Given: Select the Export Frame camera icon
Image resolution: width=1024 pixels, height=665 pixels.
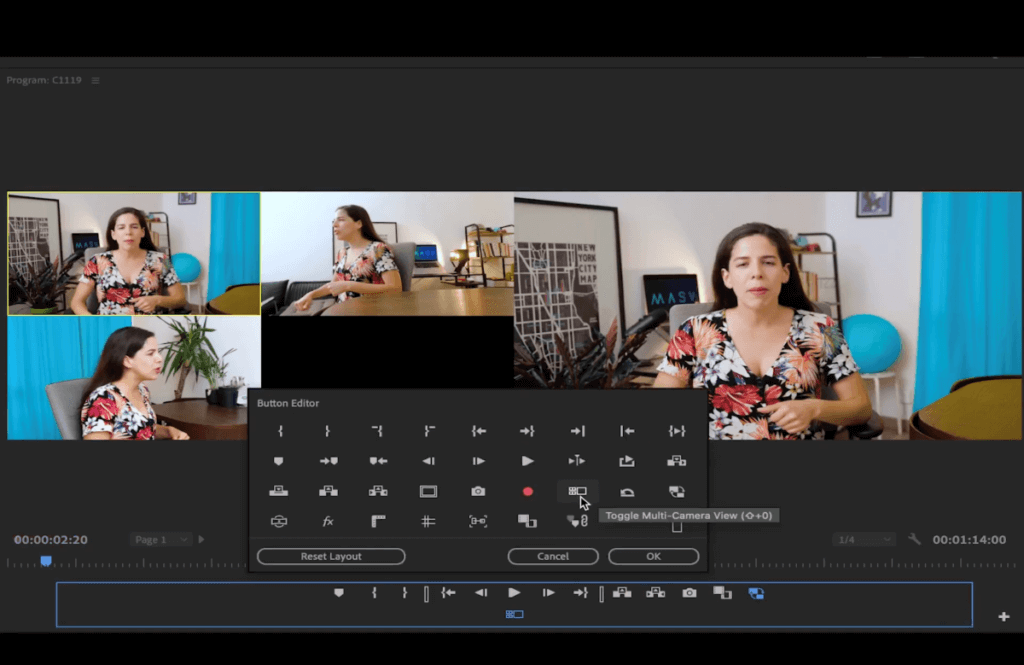Looking at the screenshot, I should click(x=478, y=490).
